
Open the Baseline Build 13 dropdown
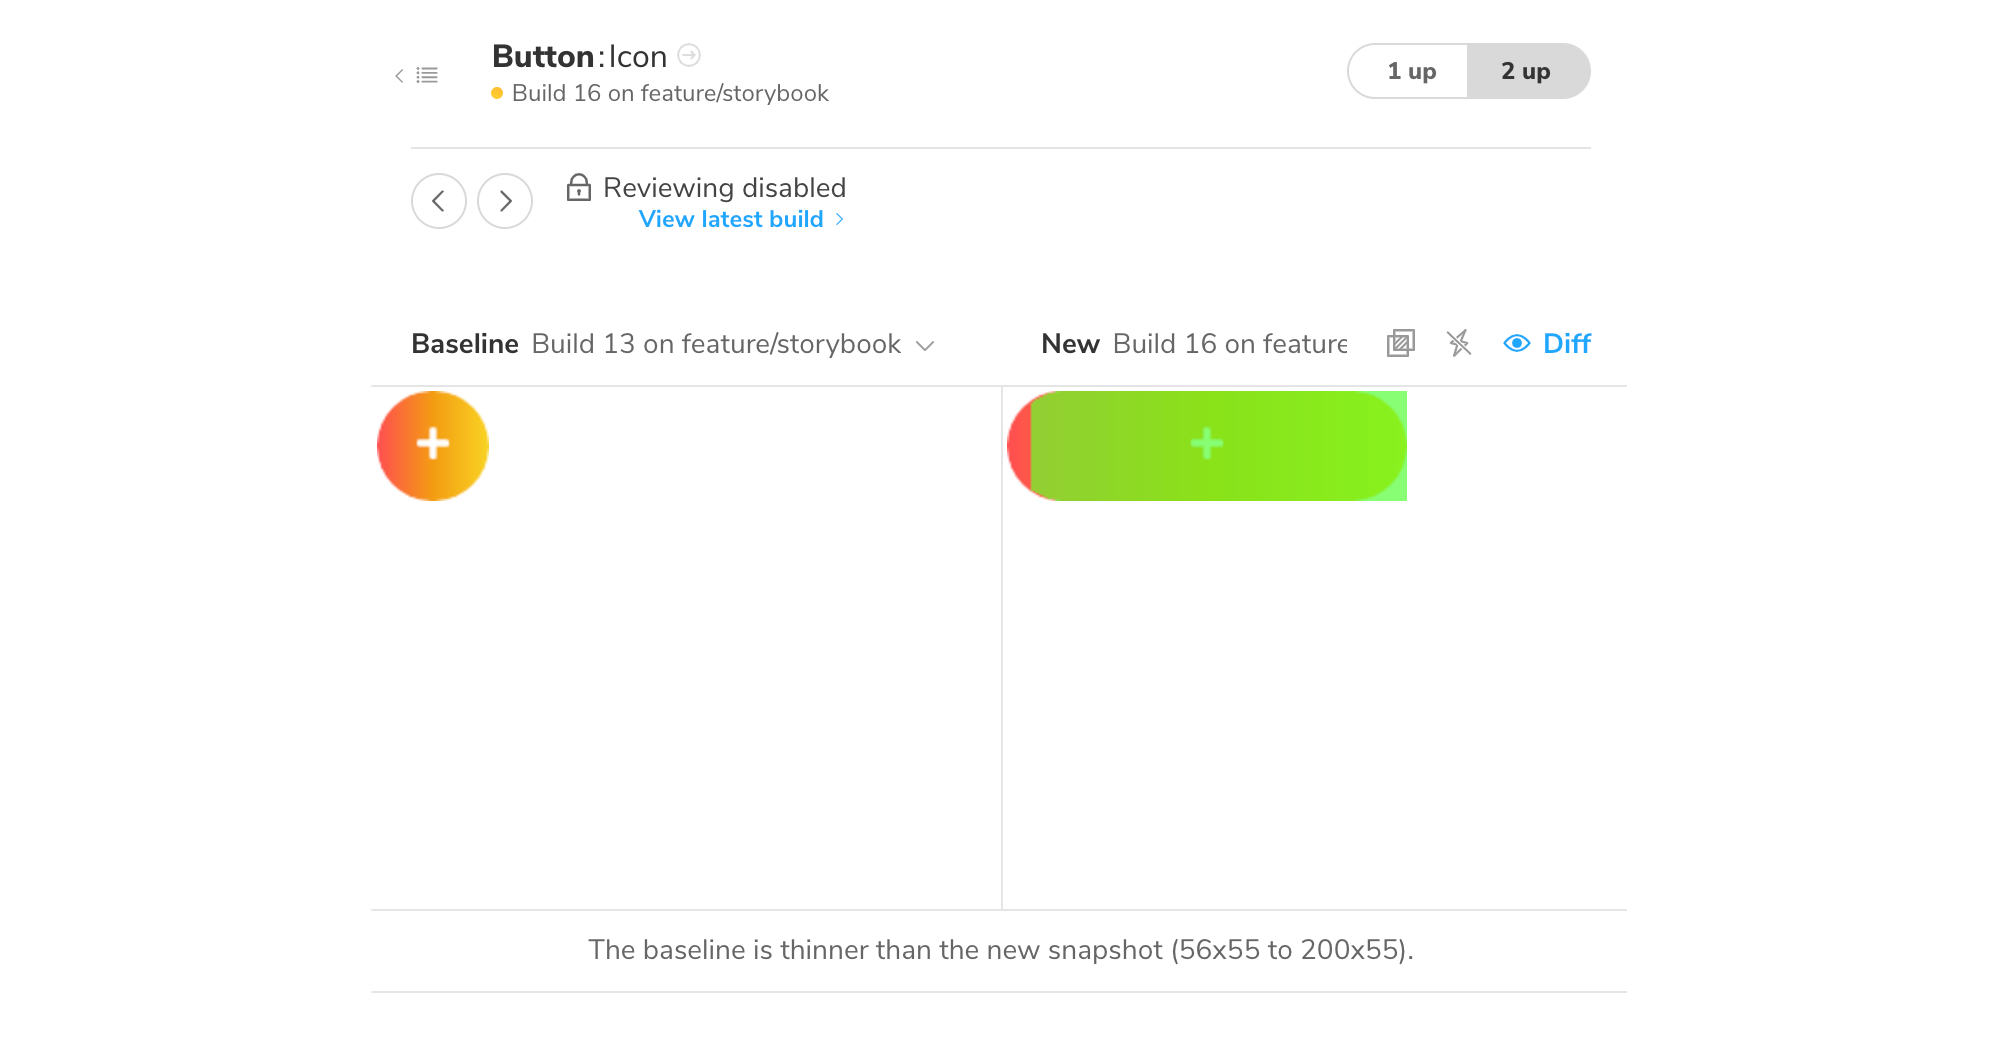click(x=926, y=345)
